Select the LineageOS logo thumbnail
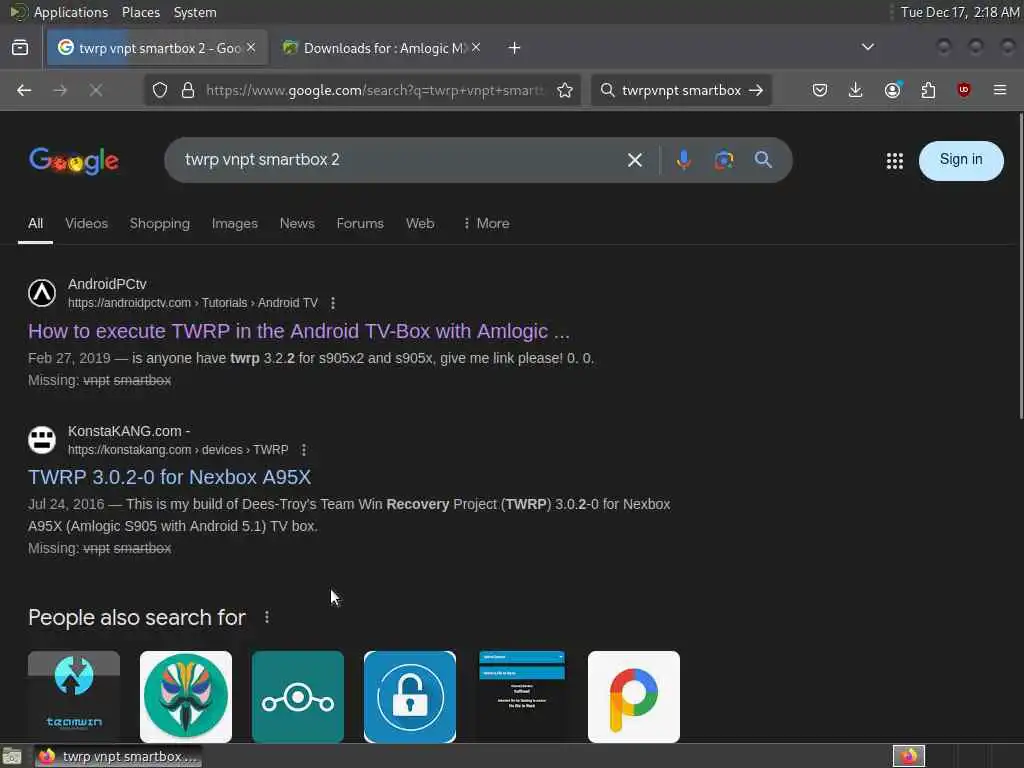Viewport: 1024px width, 768px height. pos(298,696)
